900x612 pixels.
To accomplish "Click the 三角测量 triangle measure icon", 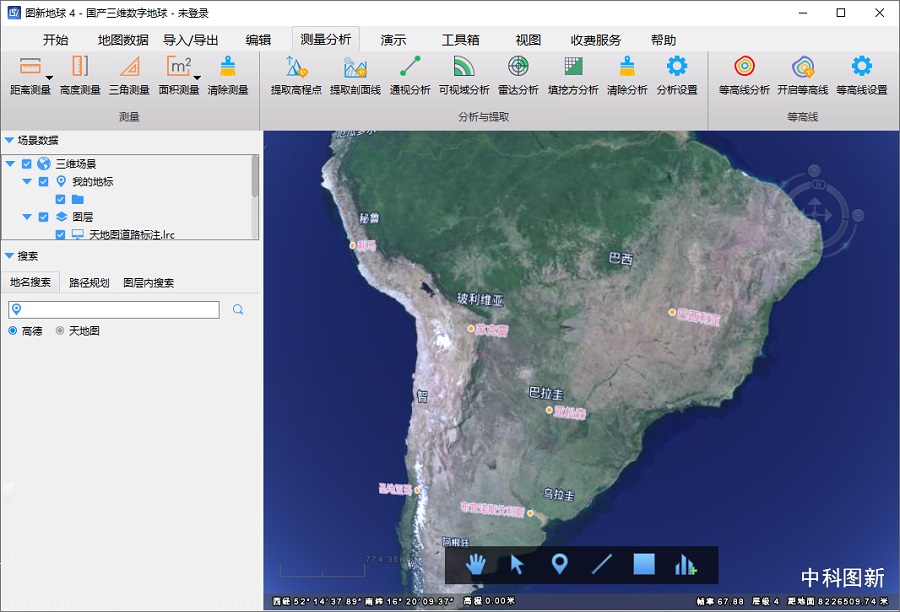I will coord(129,75).
